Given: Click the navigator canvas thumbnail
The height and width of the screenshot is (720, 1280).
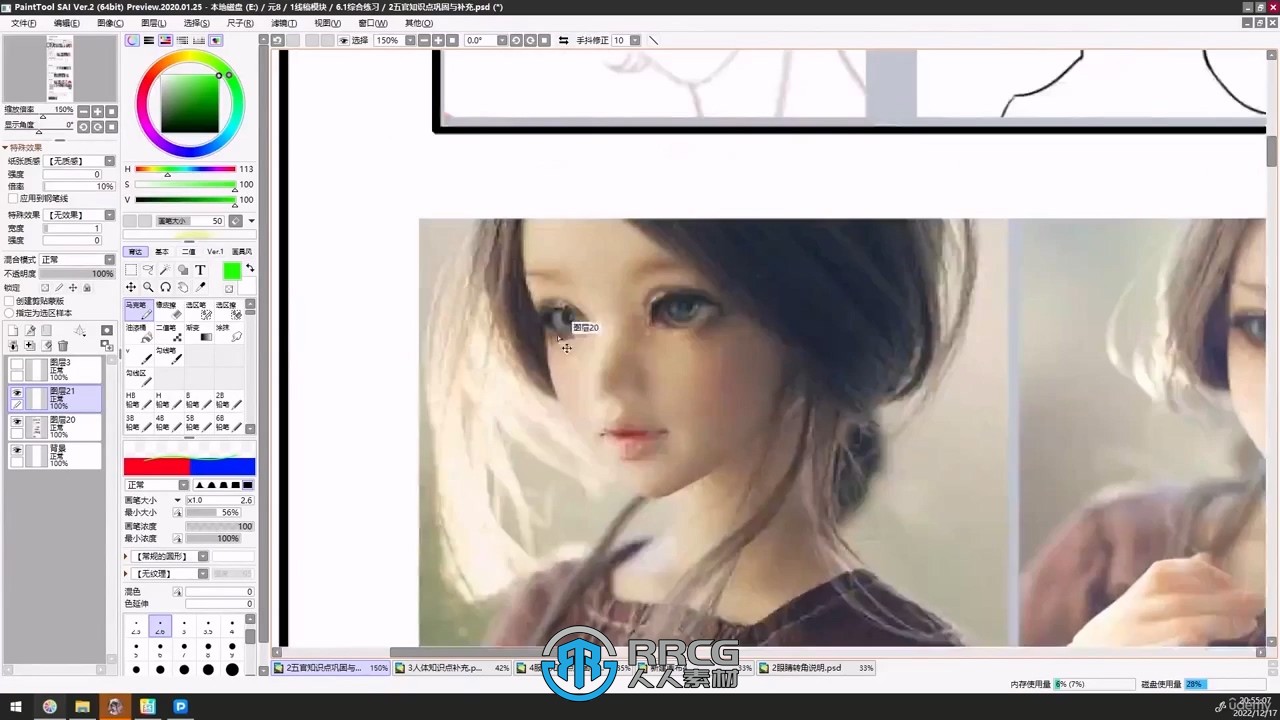Looking at the screenshot, I should point(60,68).
